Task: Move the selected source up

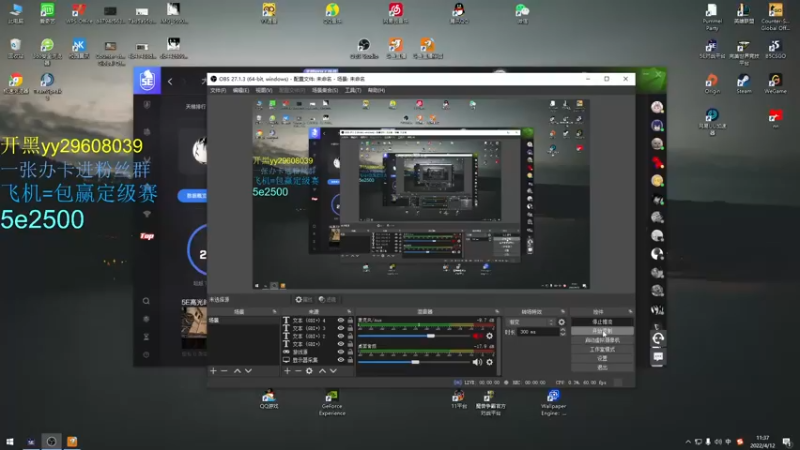Action: (322, 371)
